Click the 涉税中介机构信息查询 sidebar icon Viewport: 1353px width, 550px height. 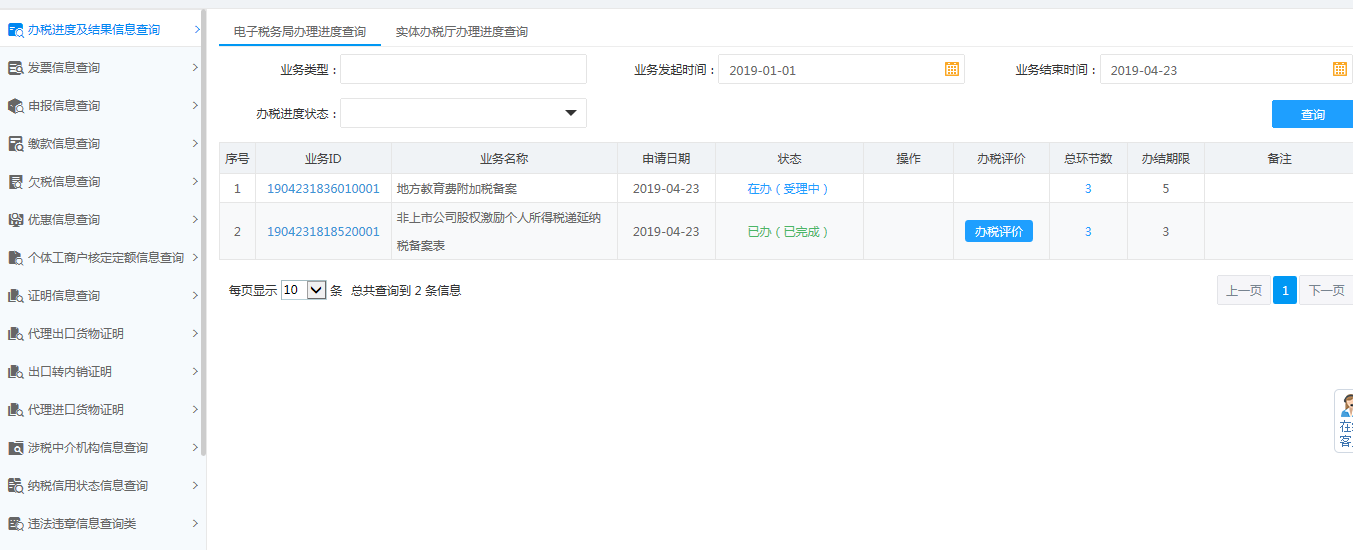(x=15, y=448)
